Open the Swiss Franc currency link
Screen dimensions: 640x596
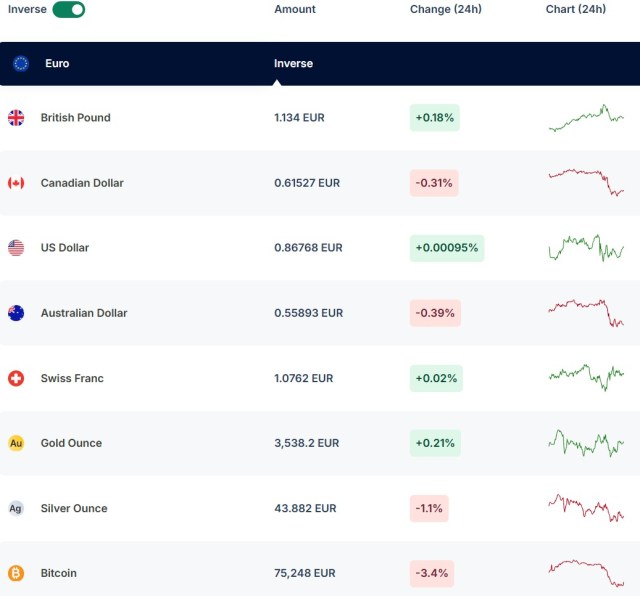click(72, 378)
